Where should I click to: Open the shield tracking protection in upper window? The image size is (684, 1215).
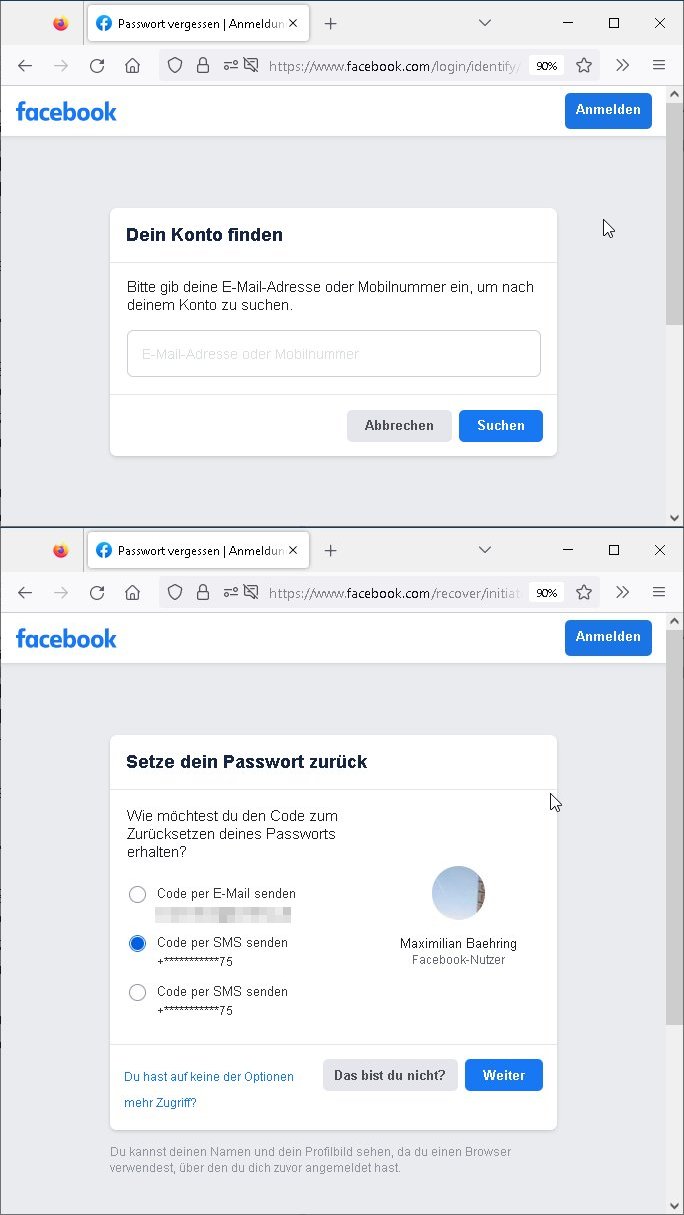175,66
